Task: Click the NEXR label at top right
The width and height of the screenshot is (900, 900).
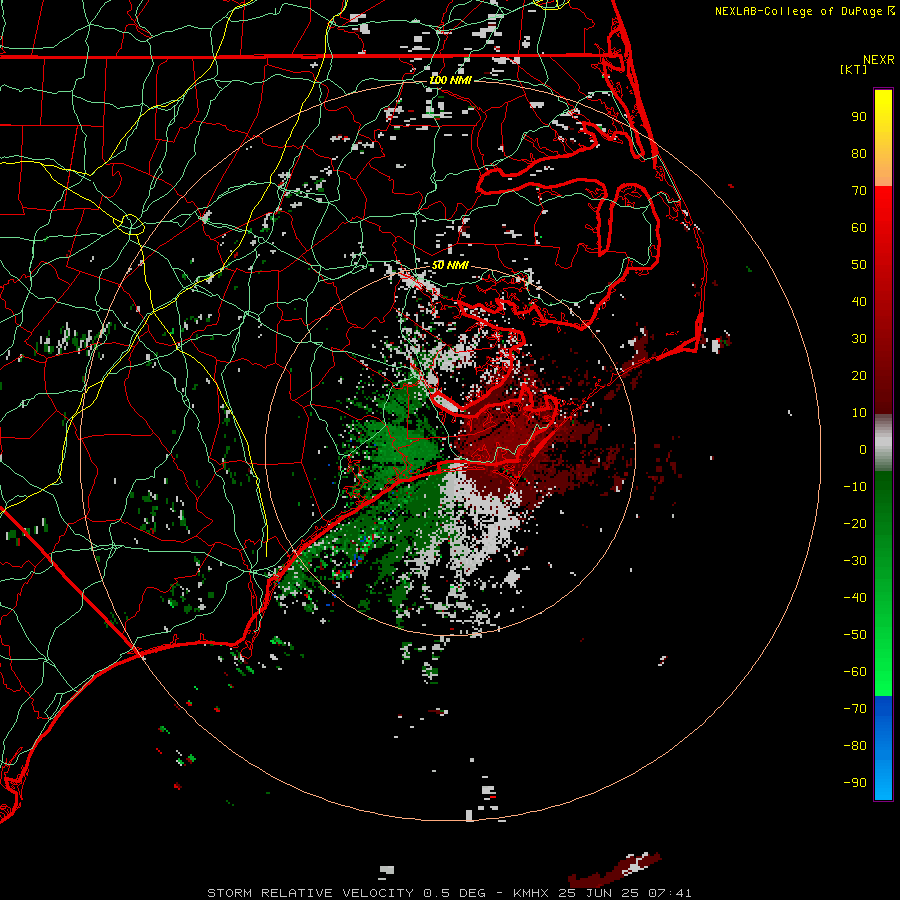Action: pos(879,60)
